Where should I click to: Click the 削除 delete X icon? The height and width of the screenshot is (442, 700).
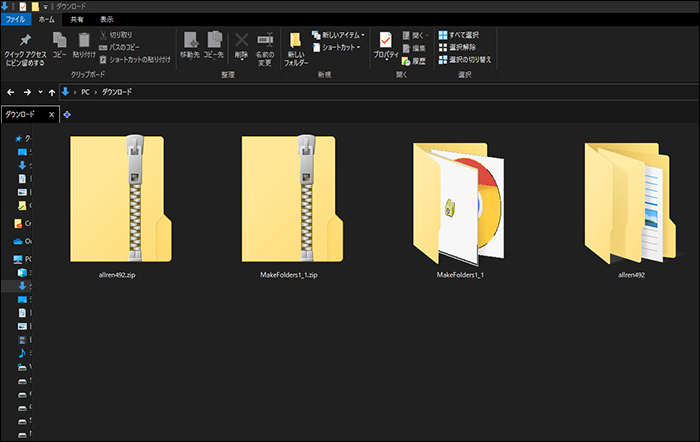(241, 41)
